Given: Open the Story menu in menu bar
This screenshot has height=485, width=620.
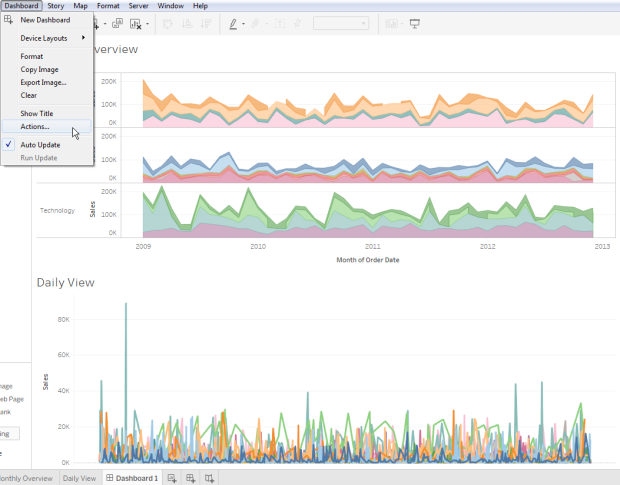Looking at the screenshot, I should (57, 6).
